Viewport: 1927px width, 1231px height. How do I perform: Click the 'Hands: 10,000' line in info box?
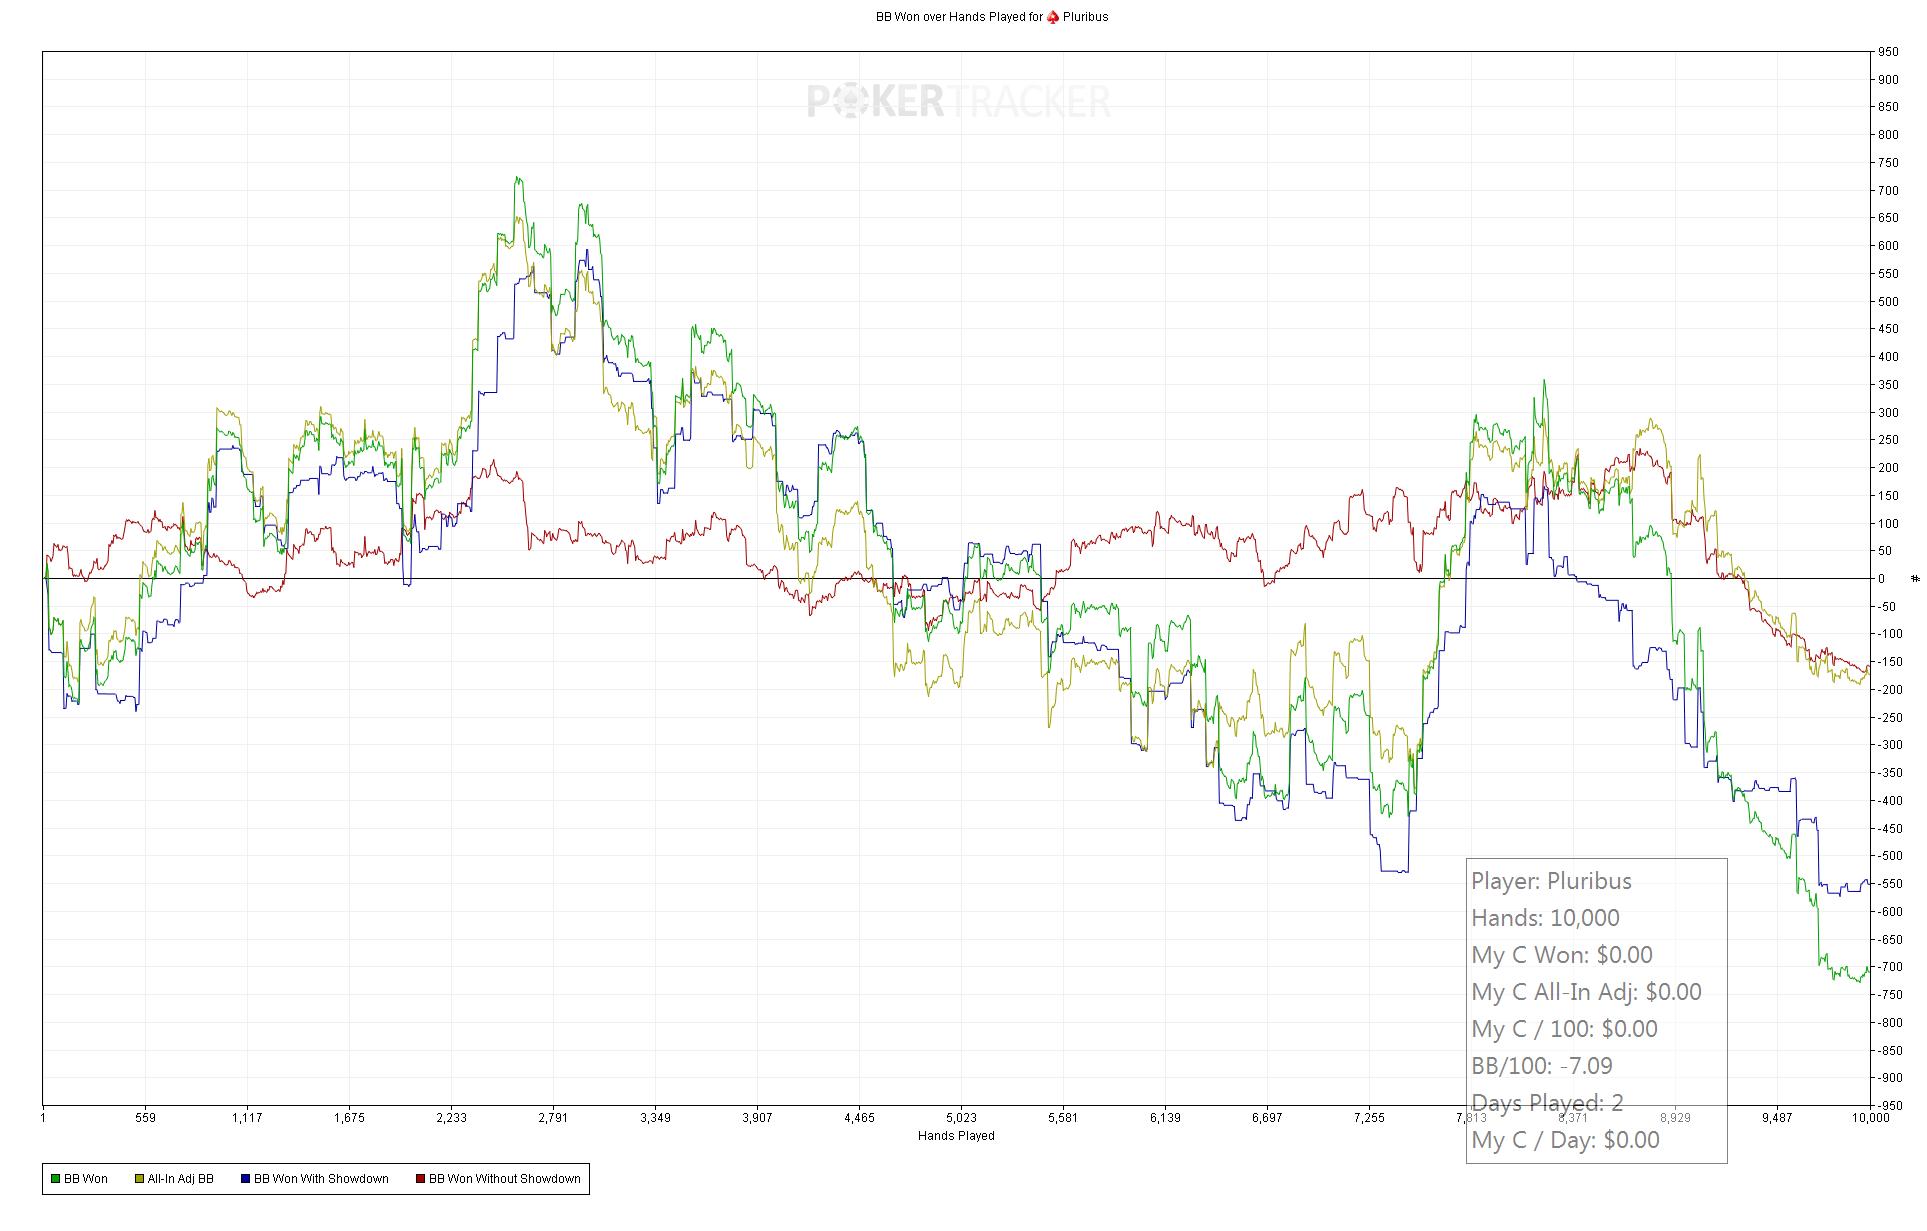[1545, 918]
